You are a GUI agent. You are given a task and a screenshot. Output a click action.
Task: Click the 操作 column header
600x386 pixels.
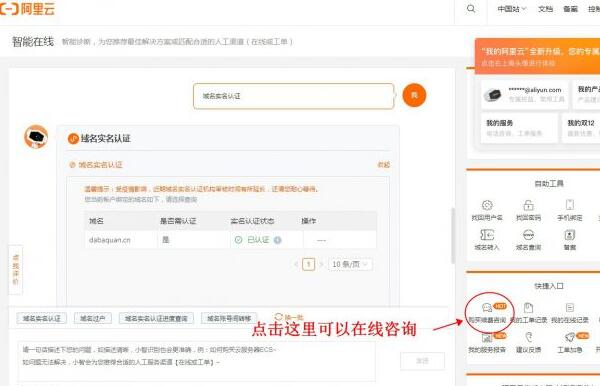pyautogui.click(x=308, y=221)
